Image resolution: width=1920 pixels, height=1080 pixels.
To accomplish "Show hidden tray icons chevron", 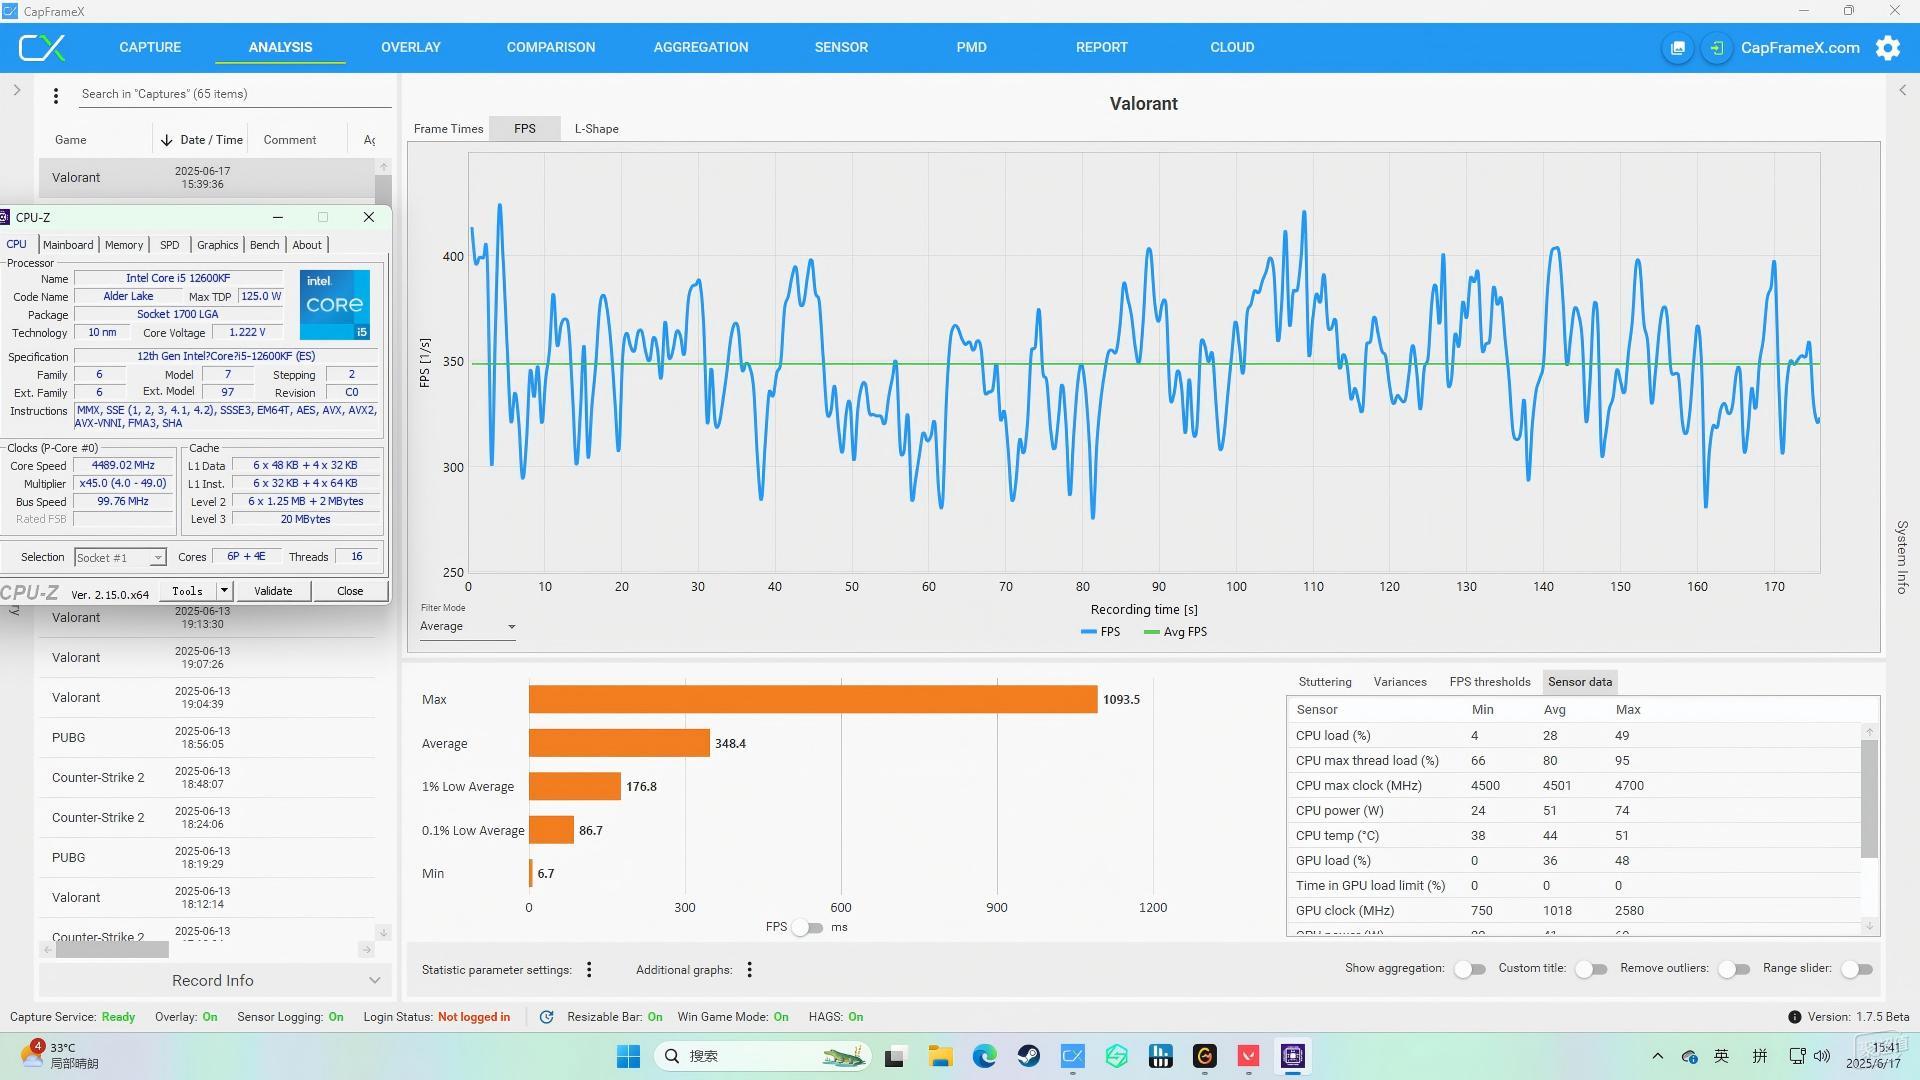I will 1657,1056.
